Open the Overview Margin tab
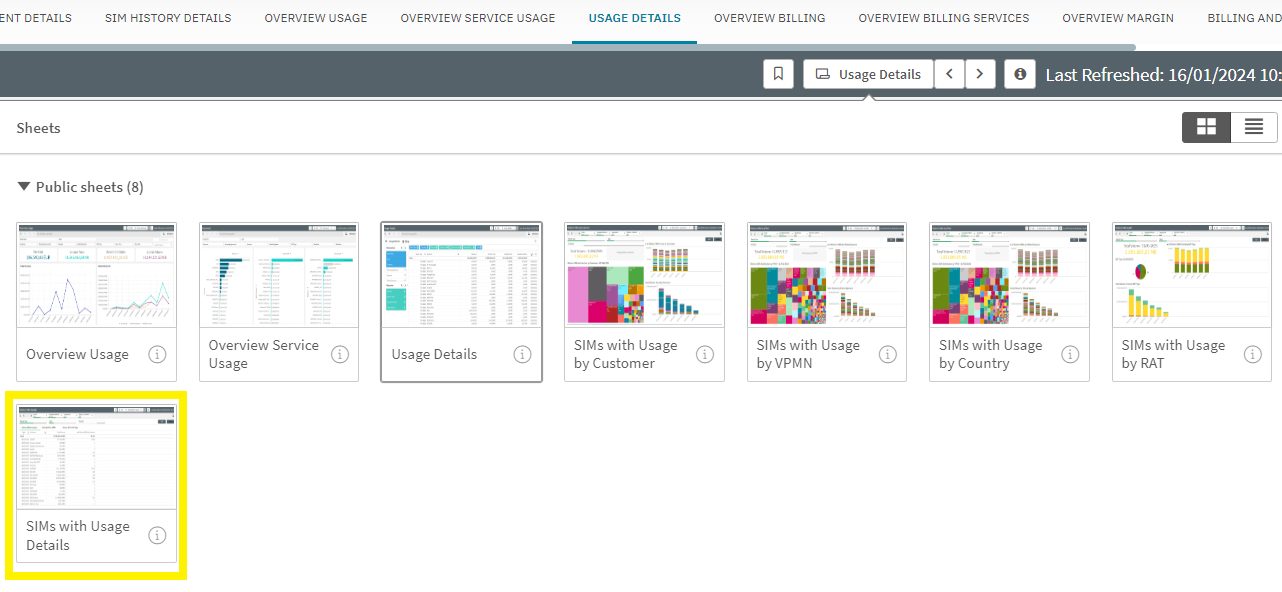1282x592 pixels. click(x=1117, y=18)
